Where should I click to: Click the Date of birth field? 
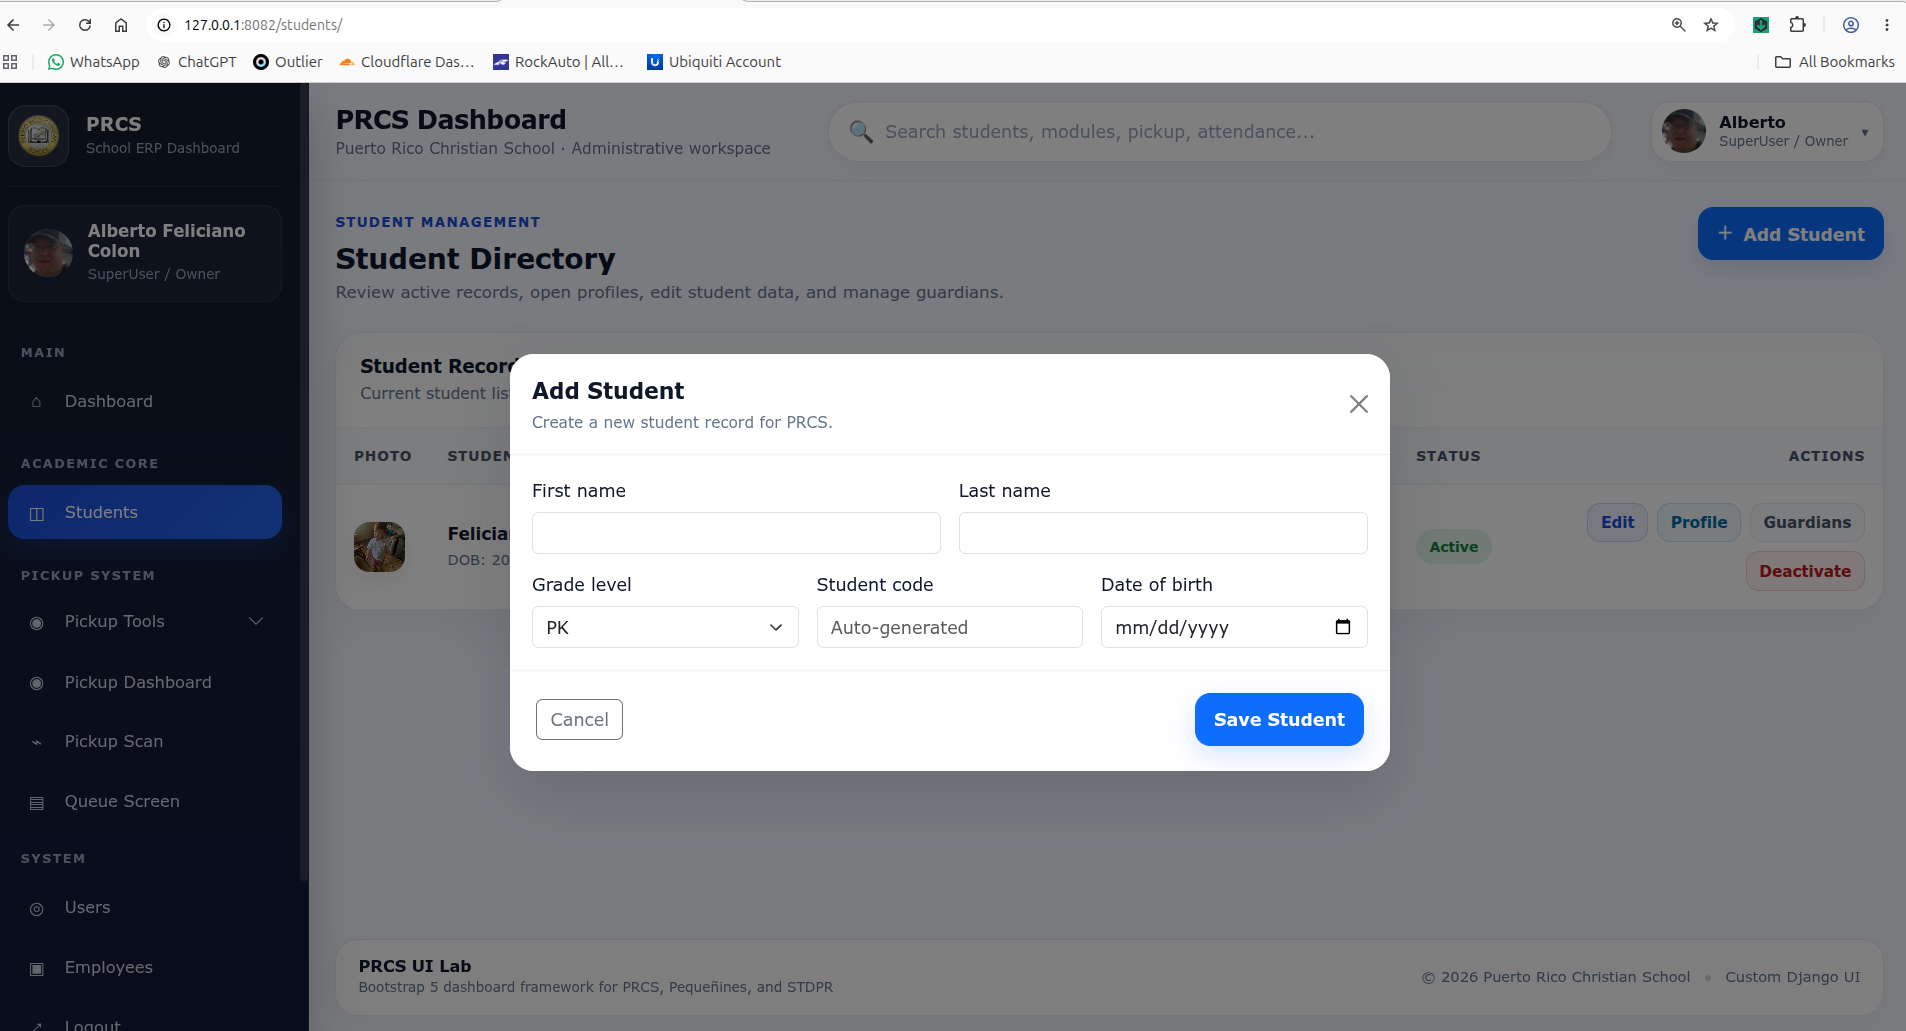tap(1234, 627)
